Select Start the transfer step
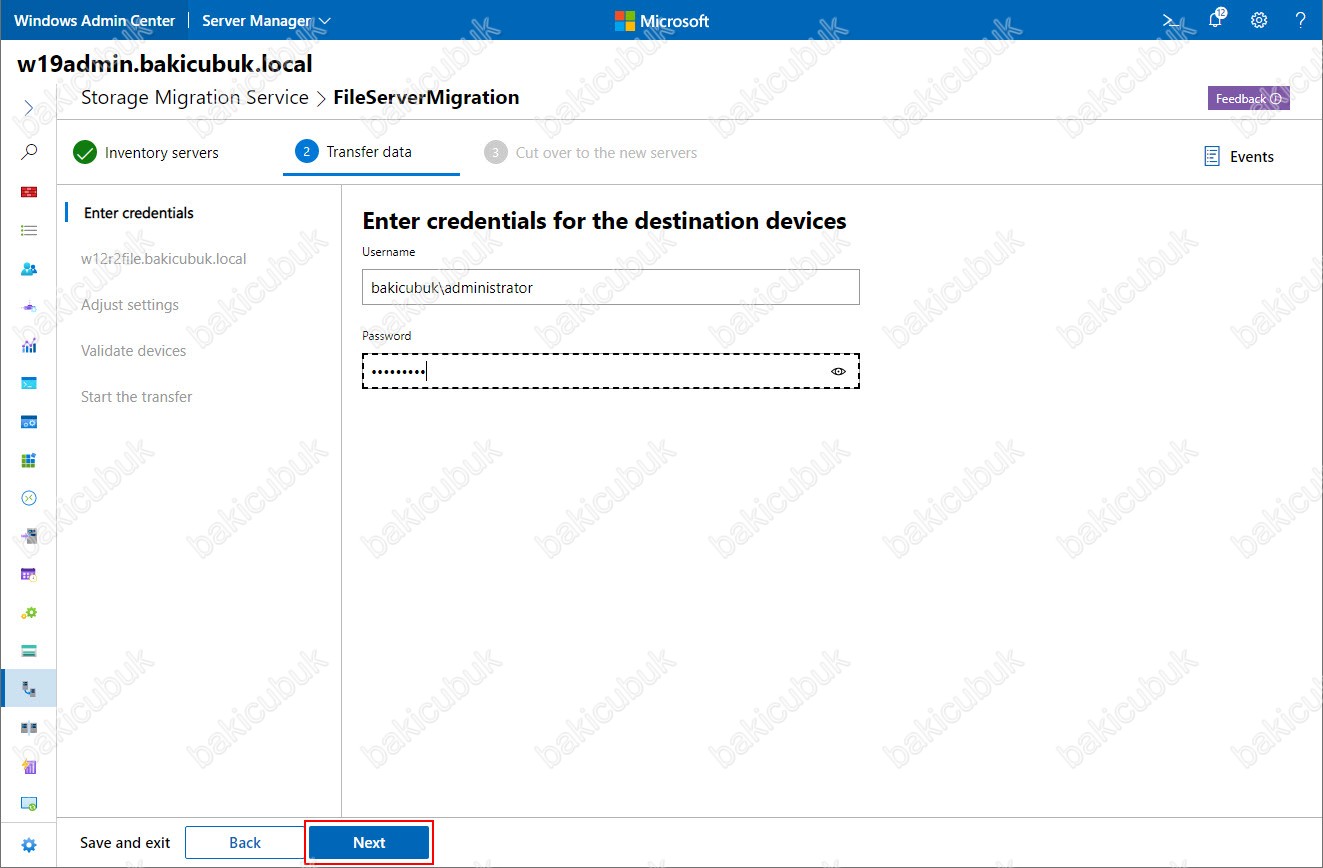1323x868 pixels. pos(137,397)
